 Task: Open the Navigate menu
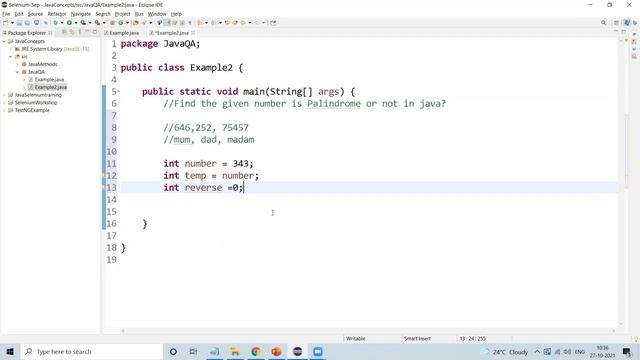click(81, 14)
